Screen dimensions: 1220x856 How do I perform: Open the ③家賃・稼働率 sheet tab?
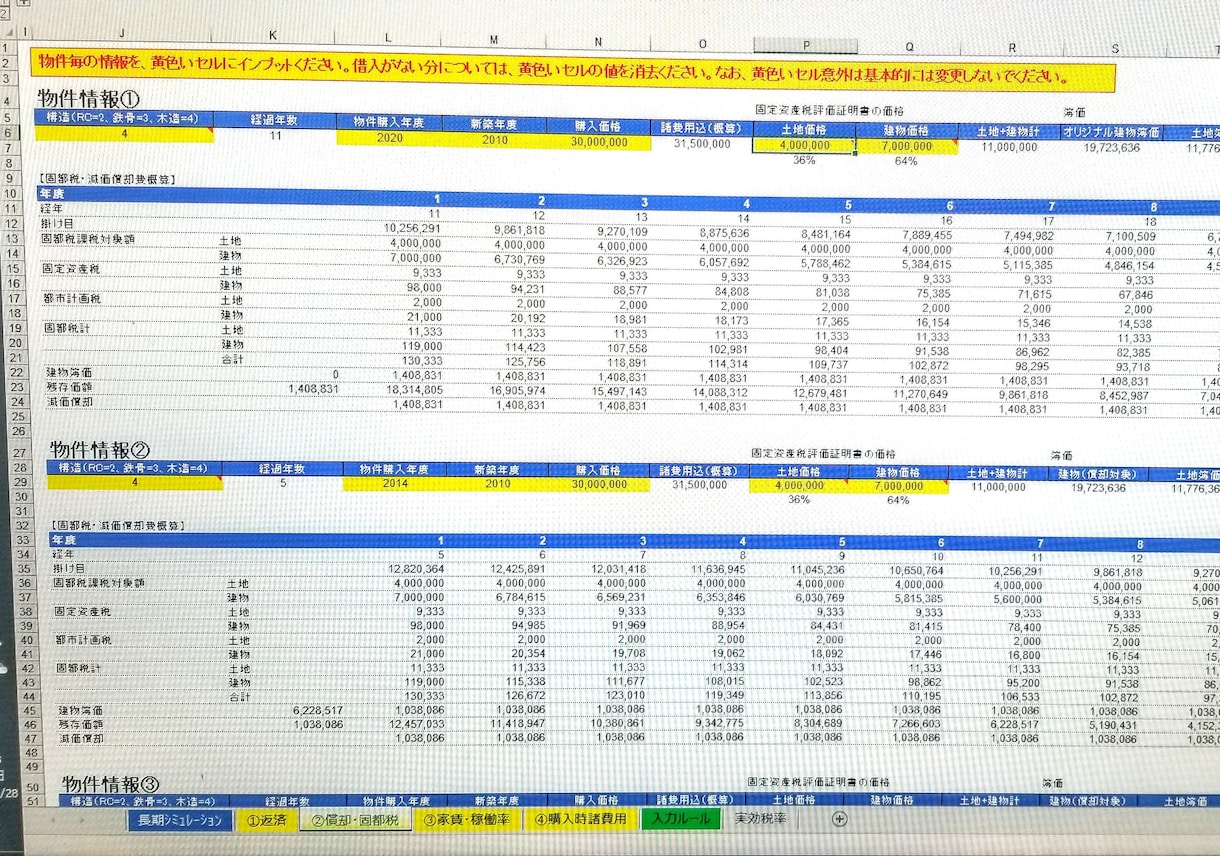468,820
